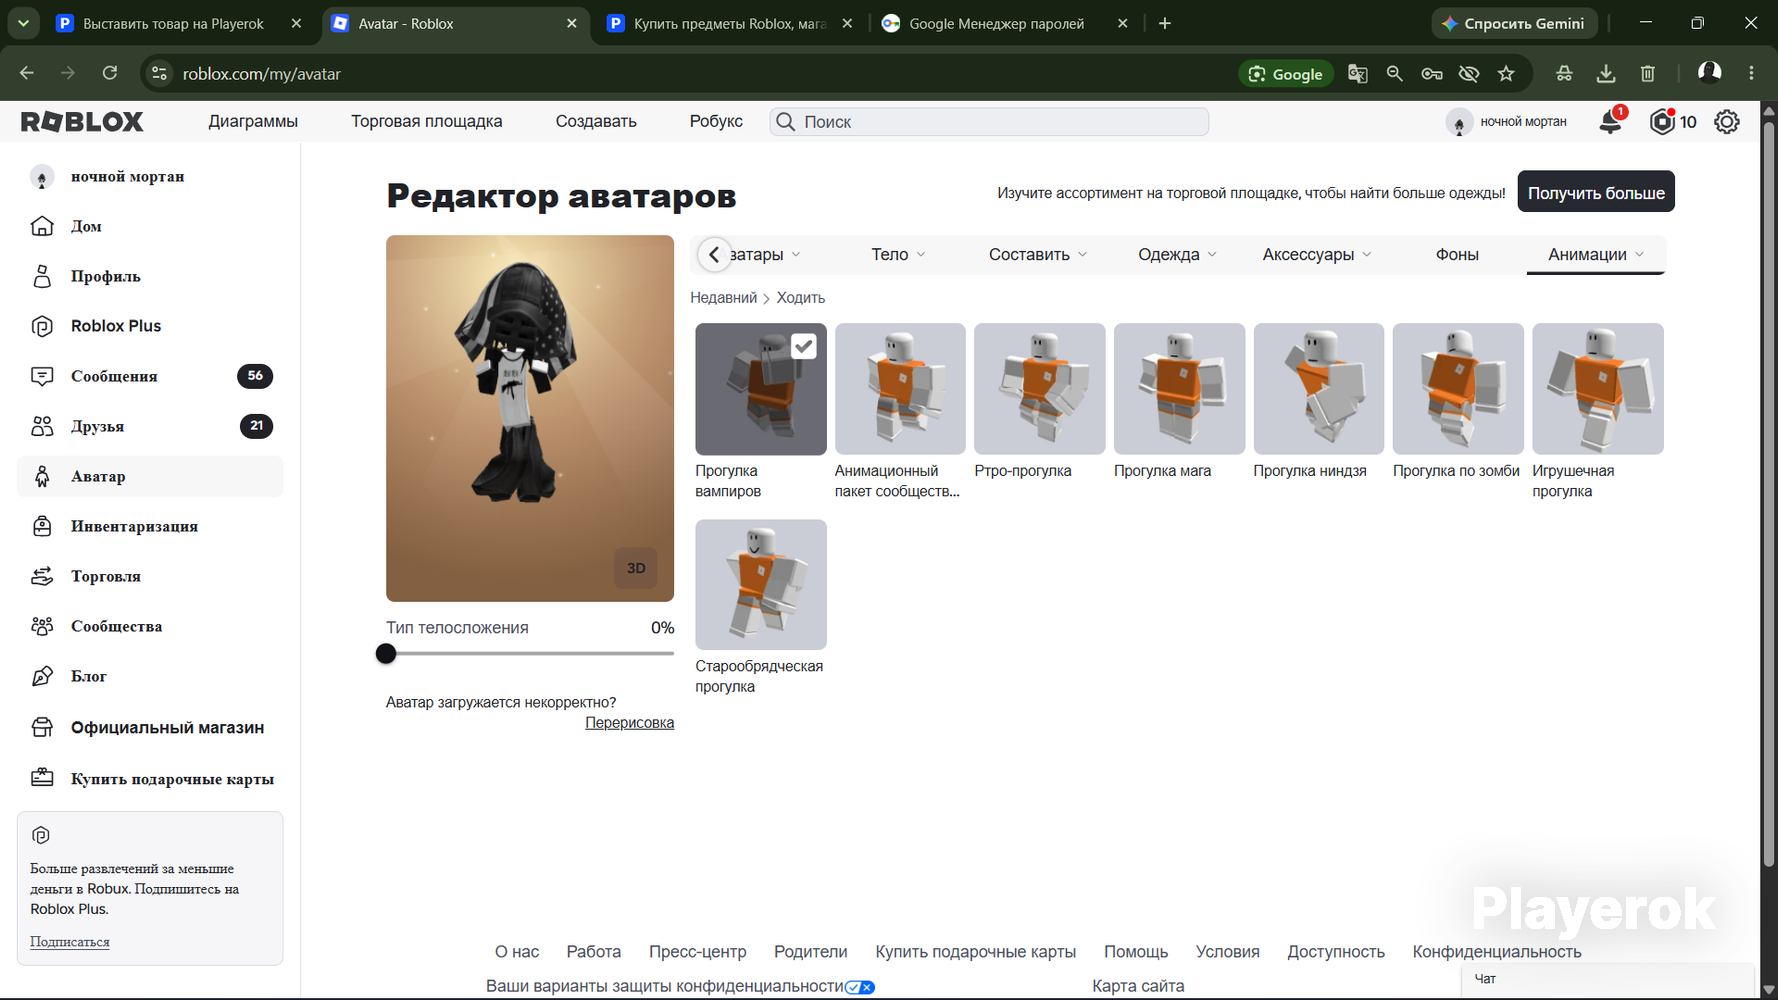Viewport: 1778px width, 1000px height.
Task: Open Блог icon in sidebar
Action: click(x=42, y=676)
